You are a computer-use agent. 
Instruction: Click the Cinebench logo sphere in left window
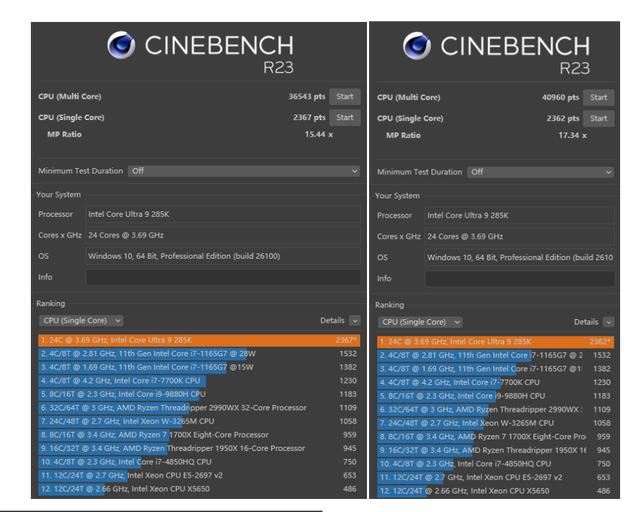pos(121,45)
